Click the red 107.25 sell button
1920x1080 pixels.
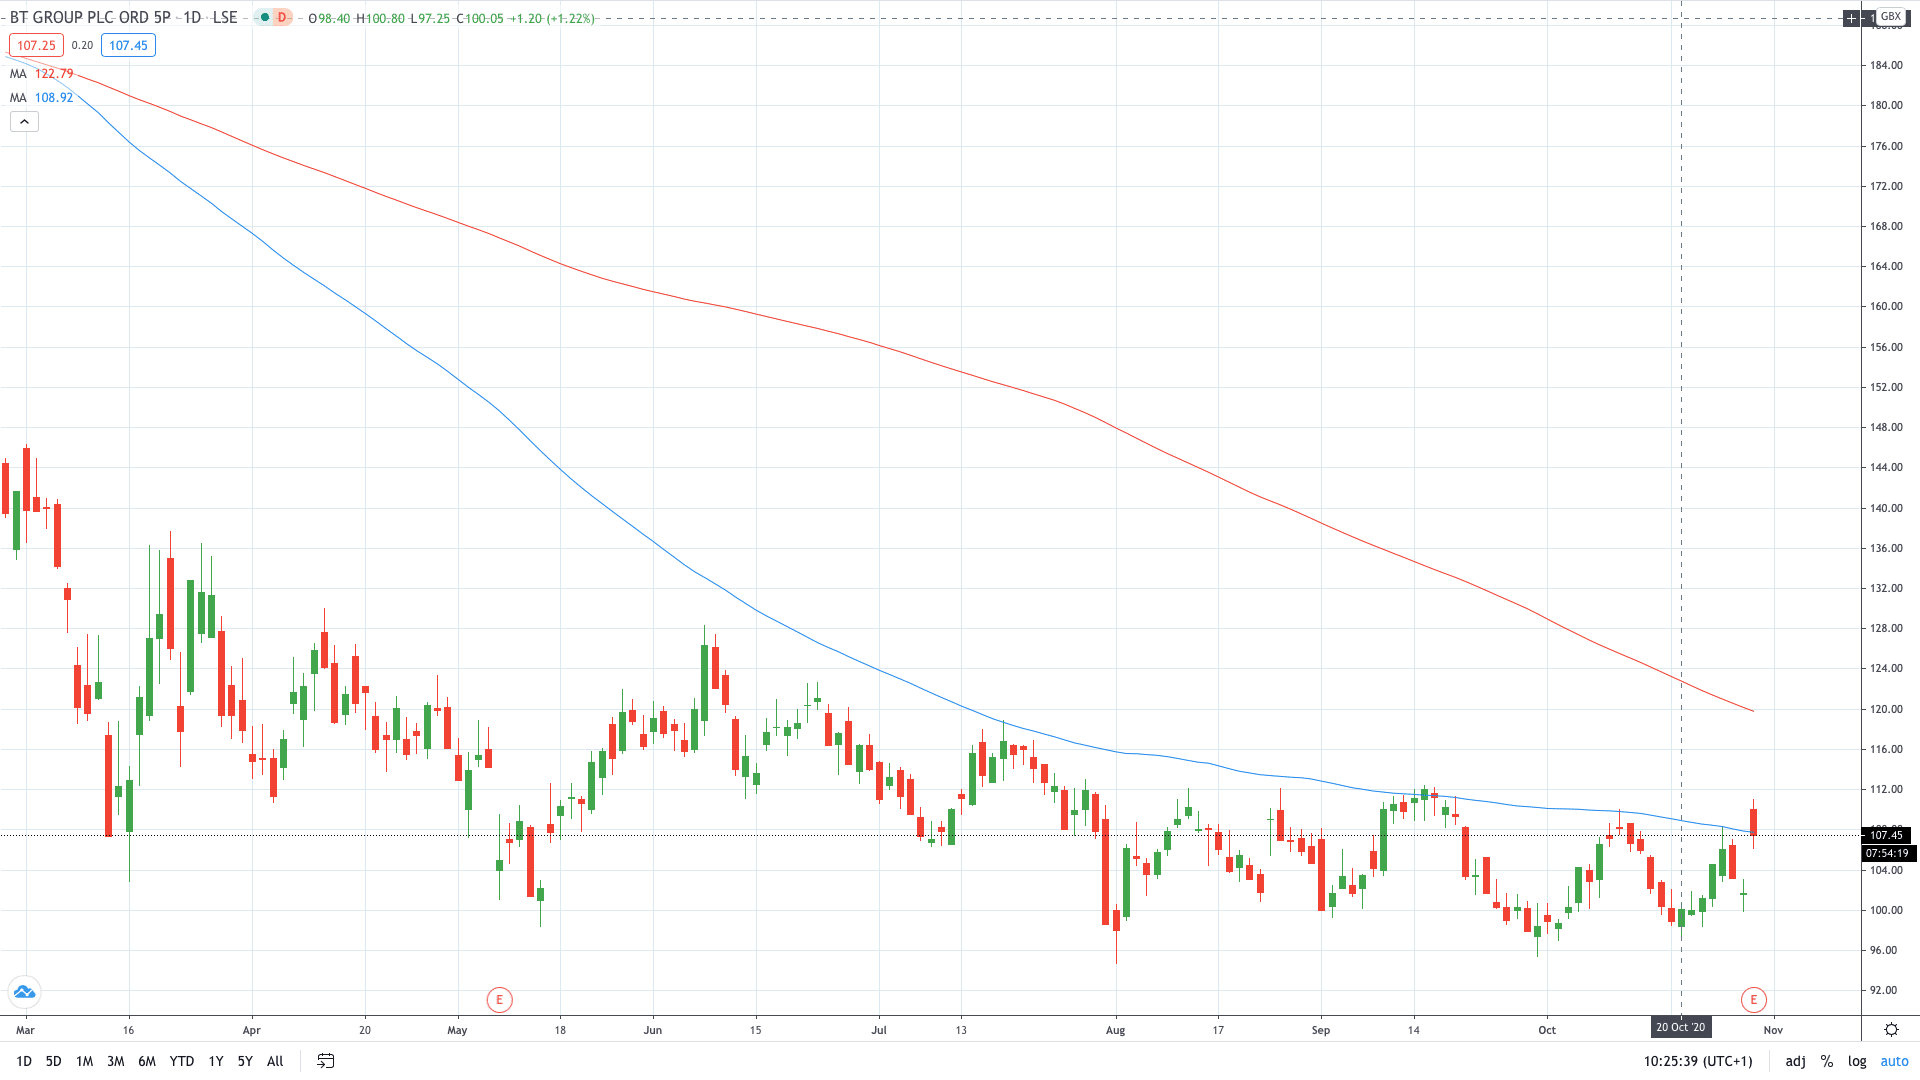pyautogui.click(x=36, y=45)
